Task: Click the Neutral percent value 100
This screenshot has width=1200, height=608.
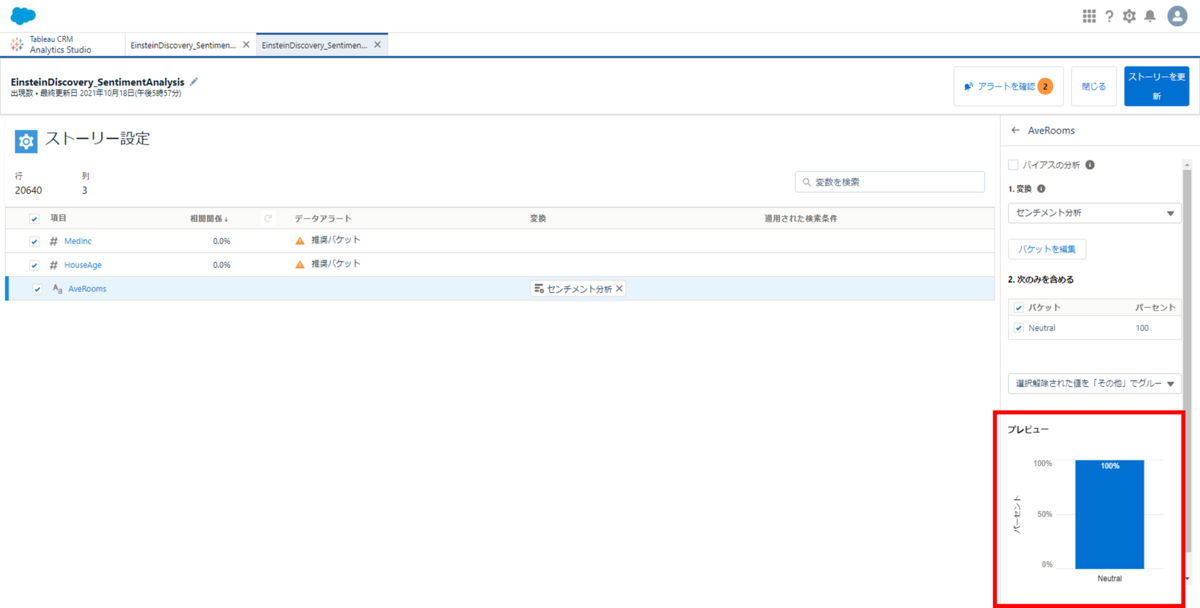Action: pyautogui.click(x=1142, y=328)
